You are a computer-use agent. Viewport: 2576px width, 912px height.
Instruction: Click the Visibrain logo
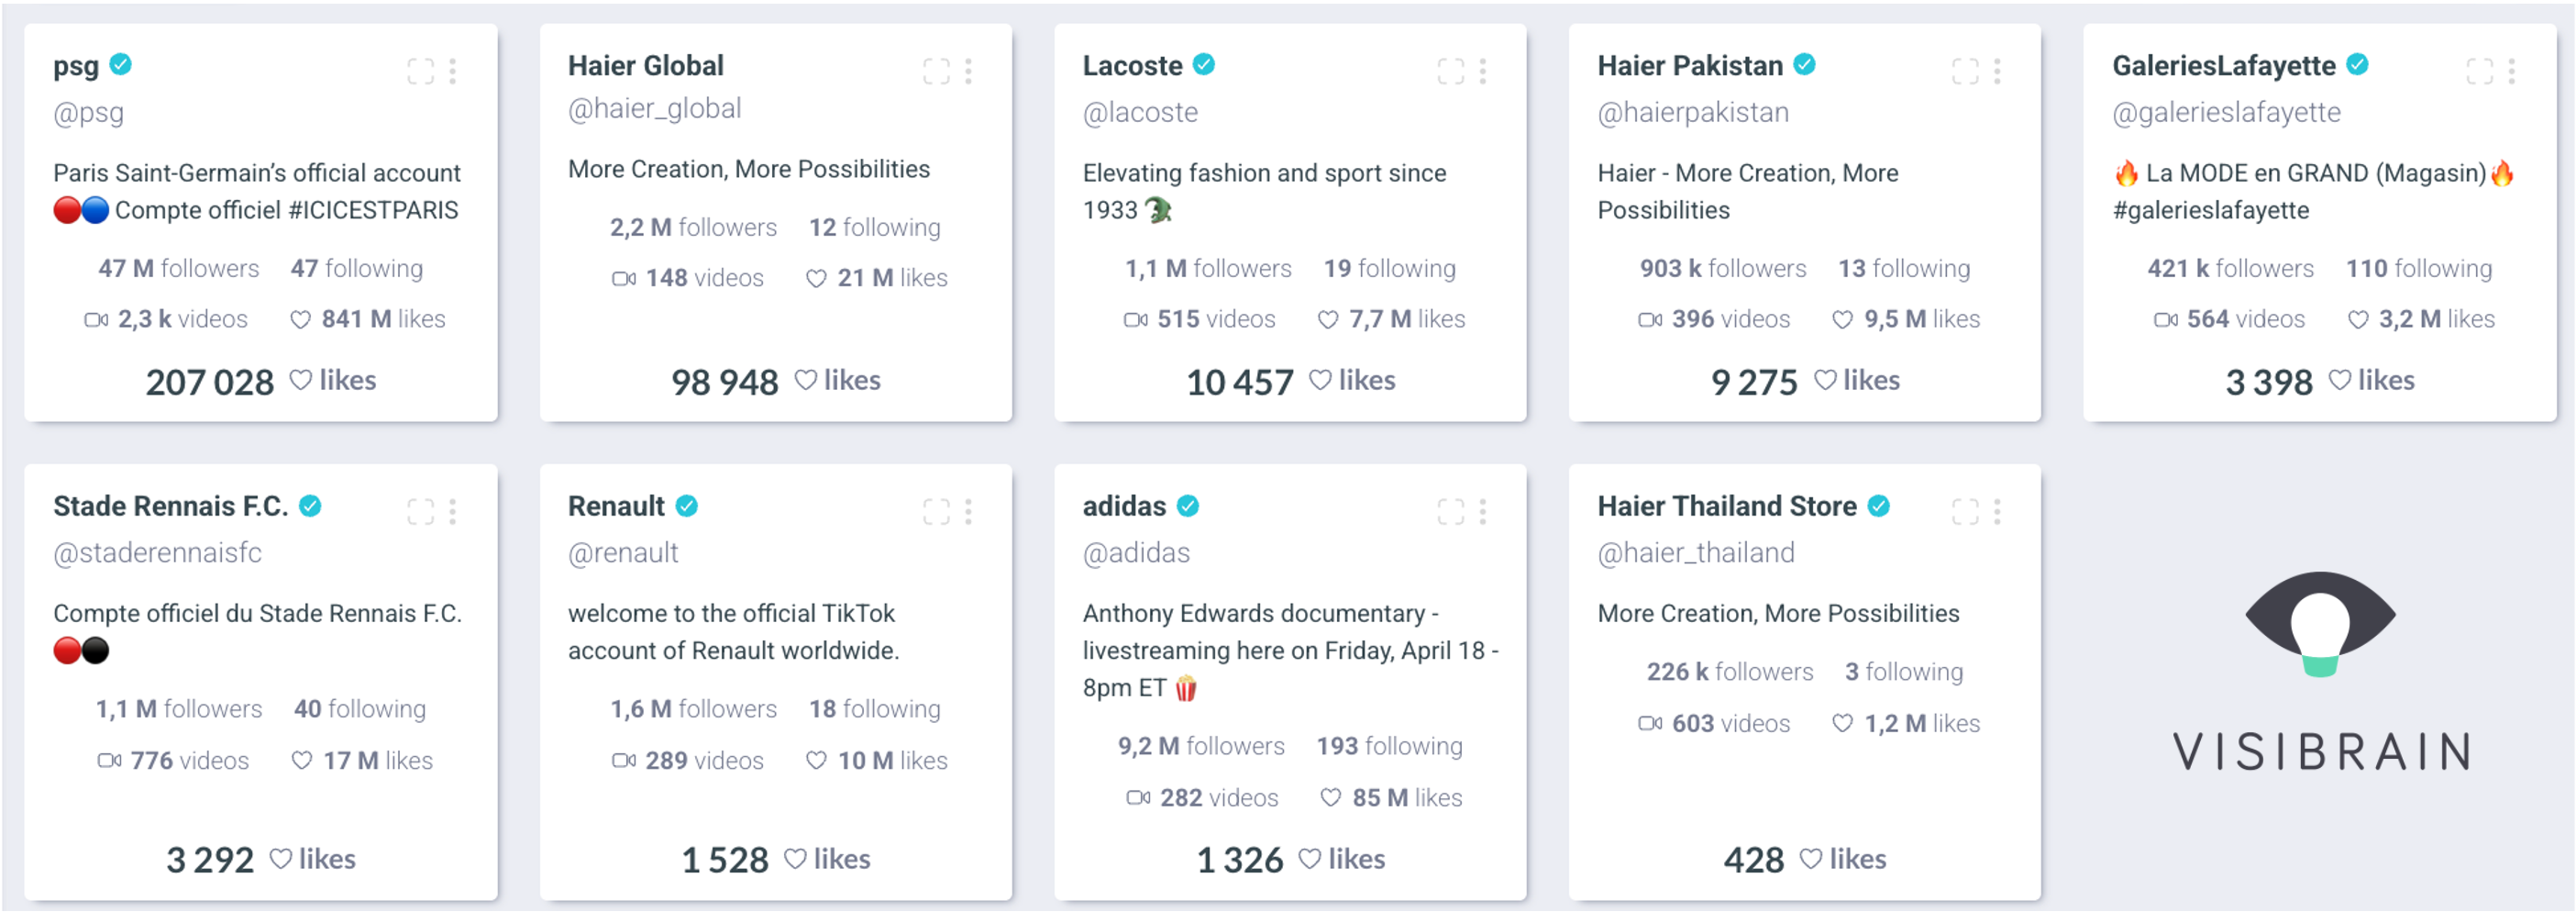[x=2320, y=672]
